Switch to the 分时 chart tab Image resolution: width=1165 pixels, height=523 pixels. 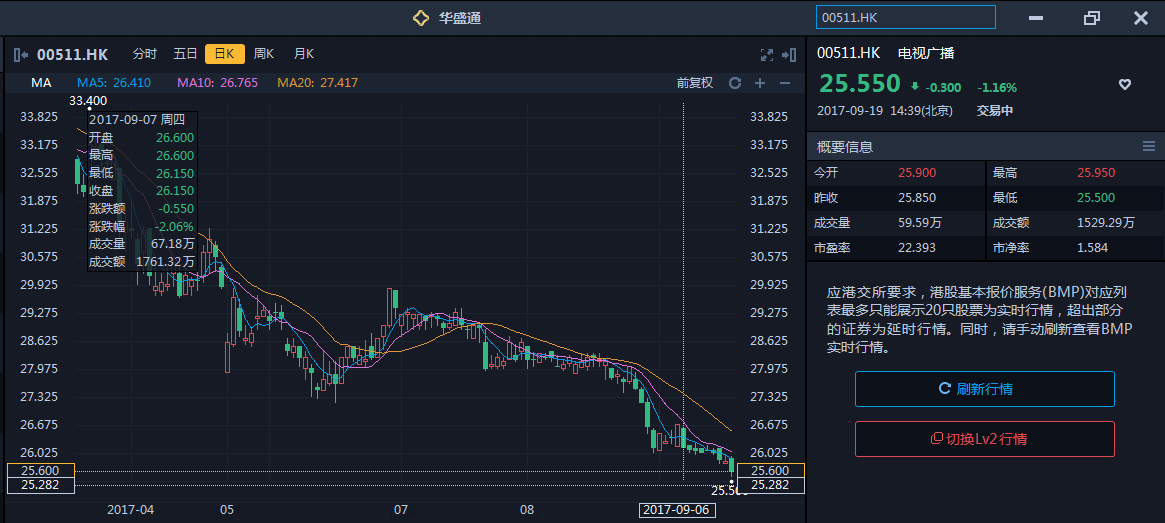145,54
